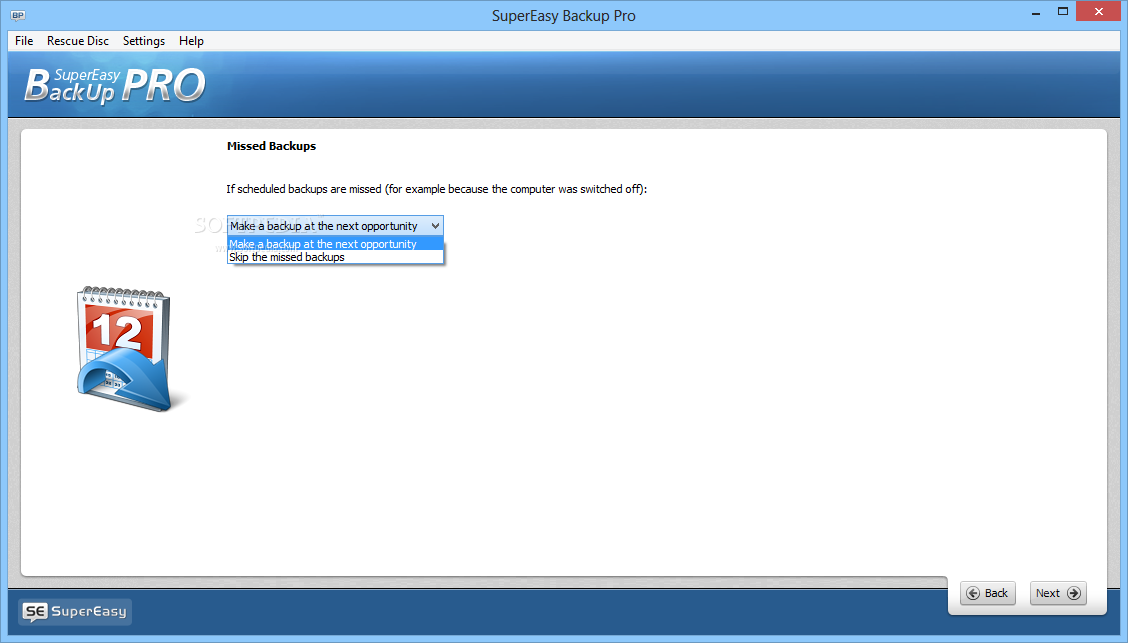Open the Settings menu
Image resolution: width=1128 pixels, height=643 pixels.
click(144, 41)
